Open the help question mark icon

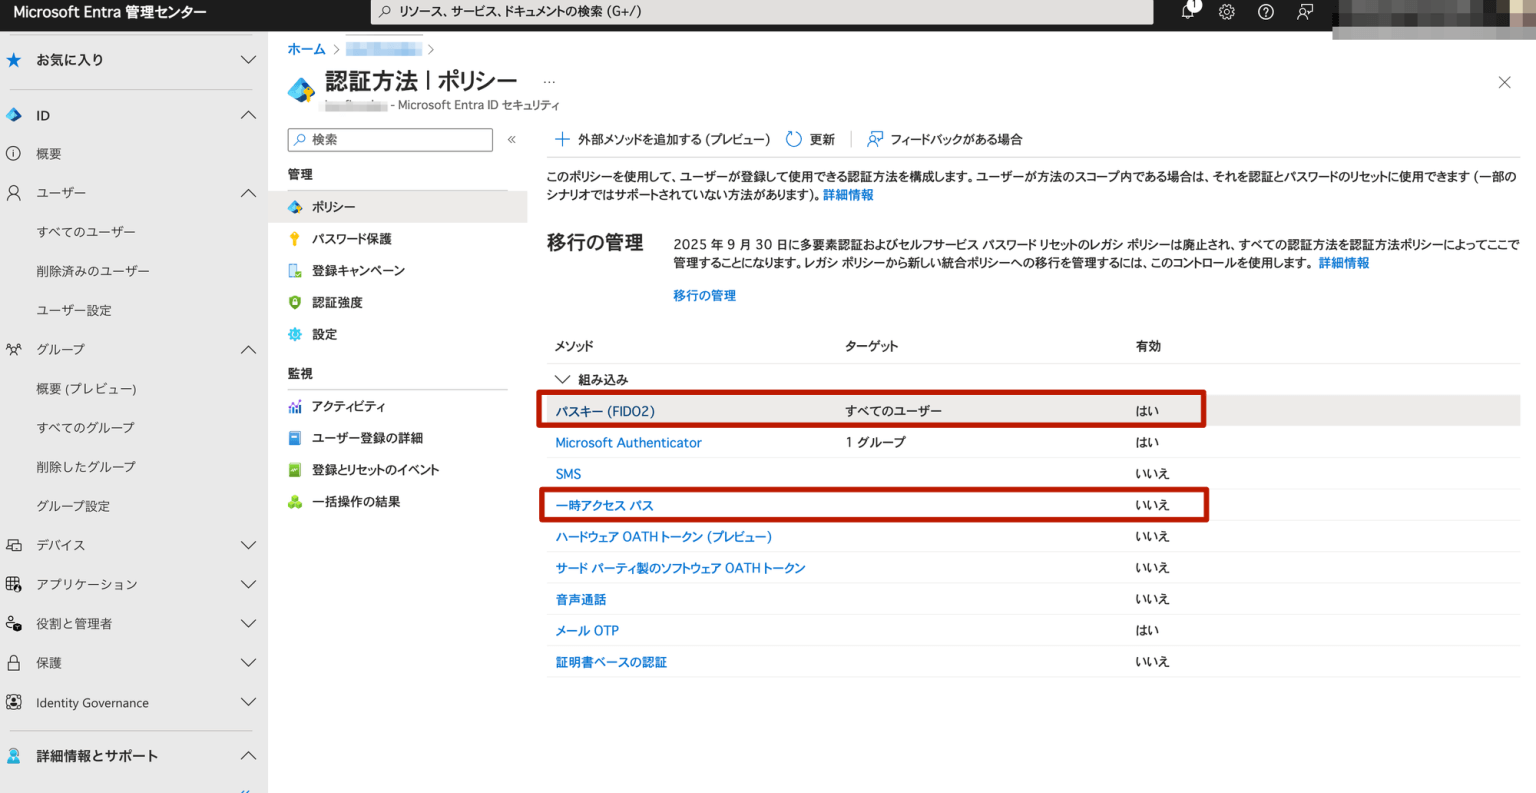tap(1266, 12)
